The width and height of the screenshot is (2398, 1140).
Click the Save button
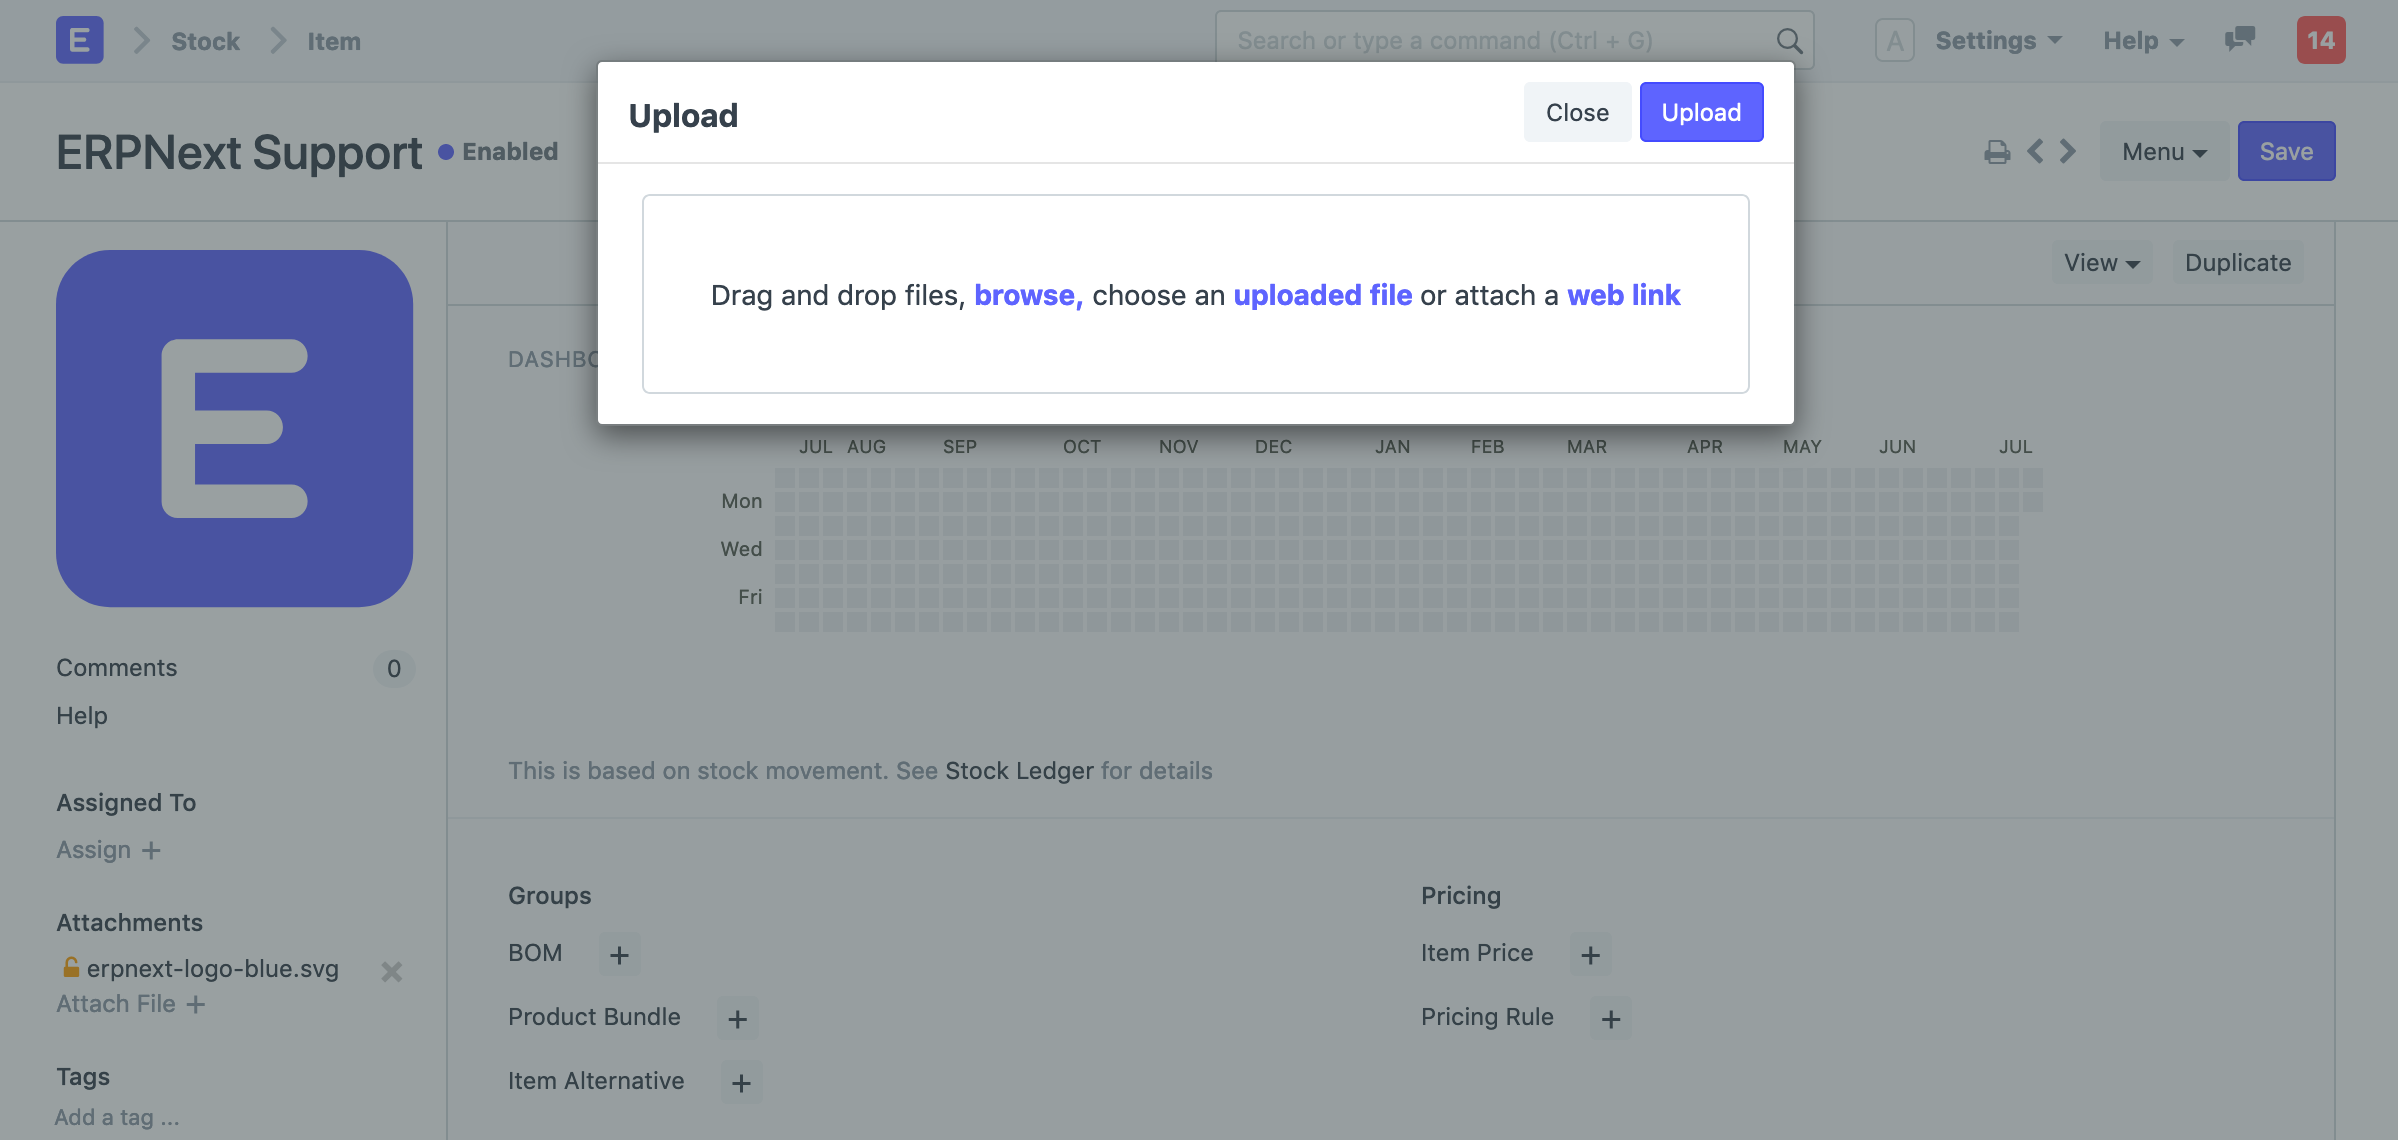point(2286,152)
